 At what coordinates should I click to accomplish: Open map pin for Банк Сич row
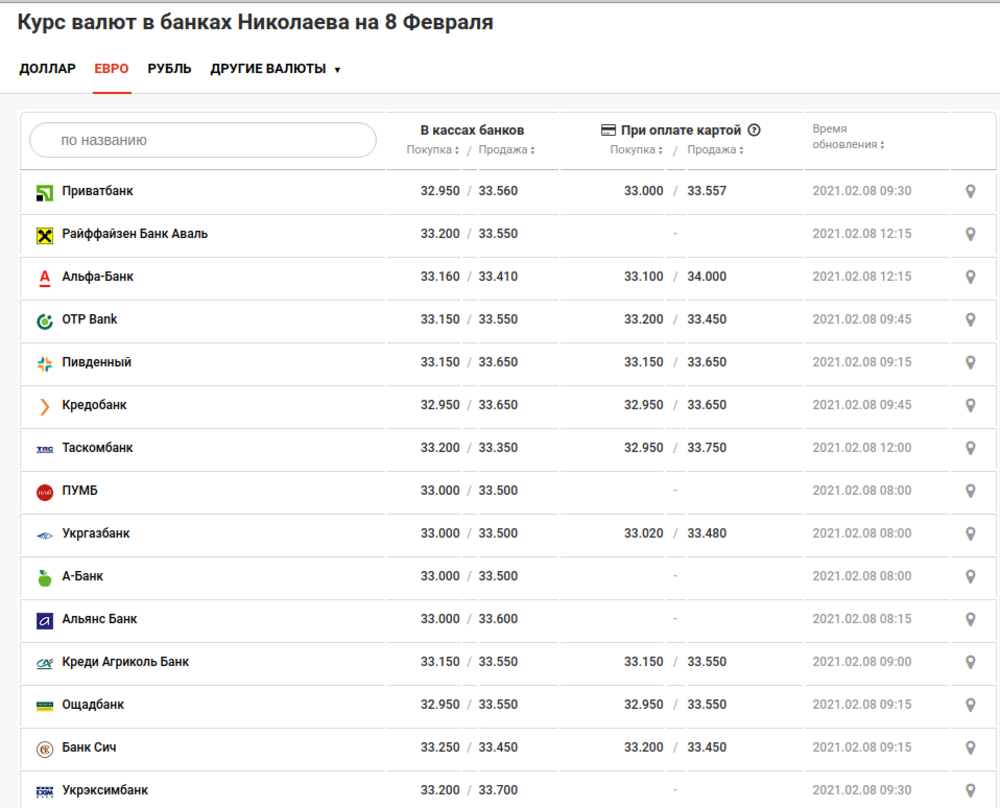[x=970, y=747]
